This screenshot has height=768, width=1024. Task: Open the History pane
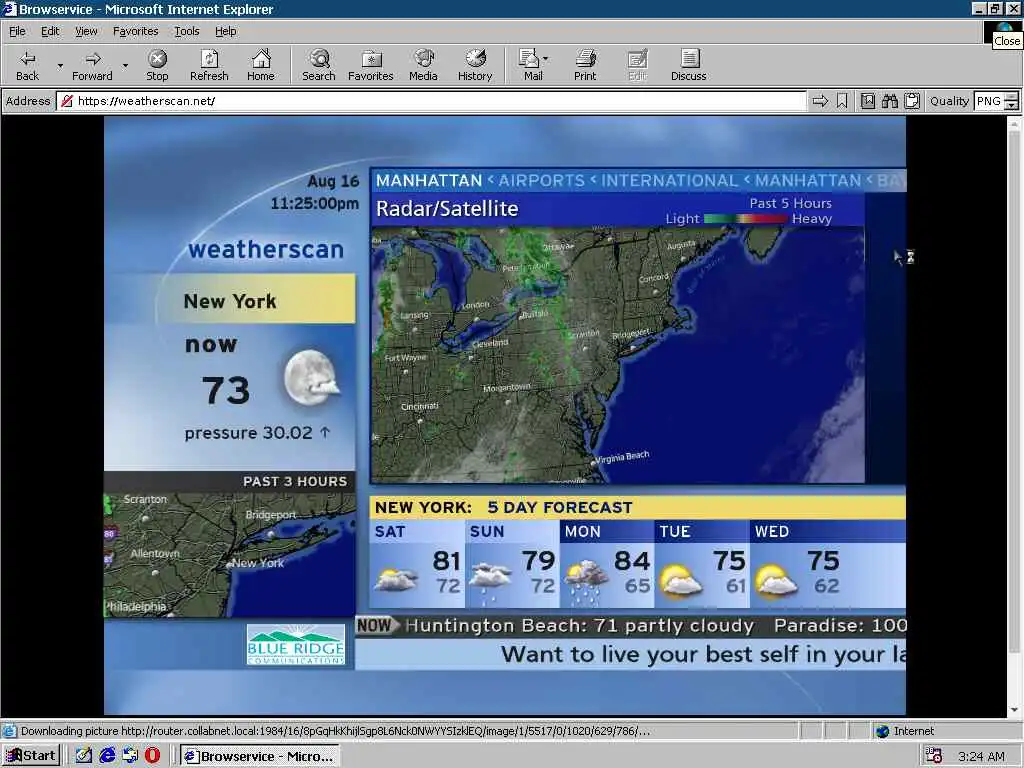point(475,66)
